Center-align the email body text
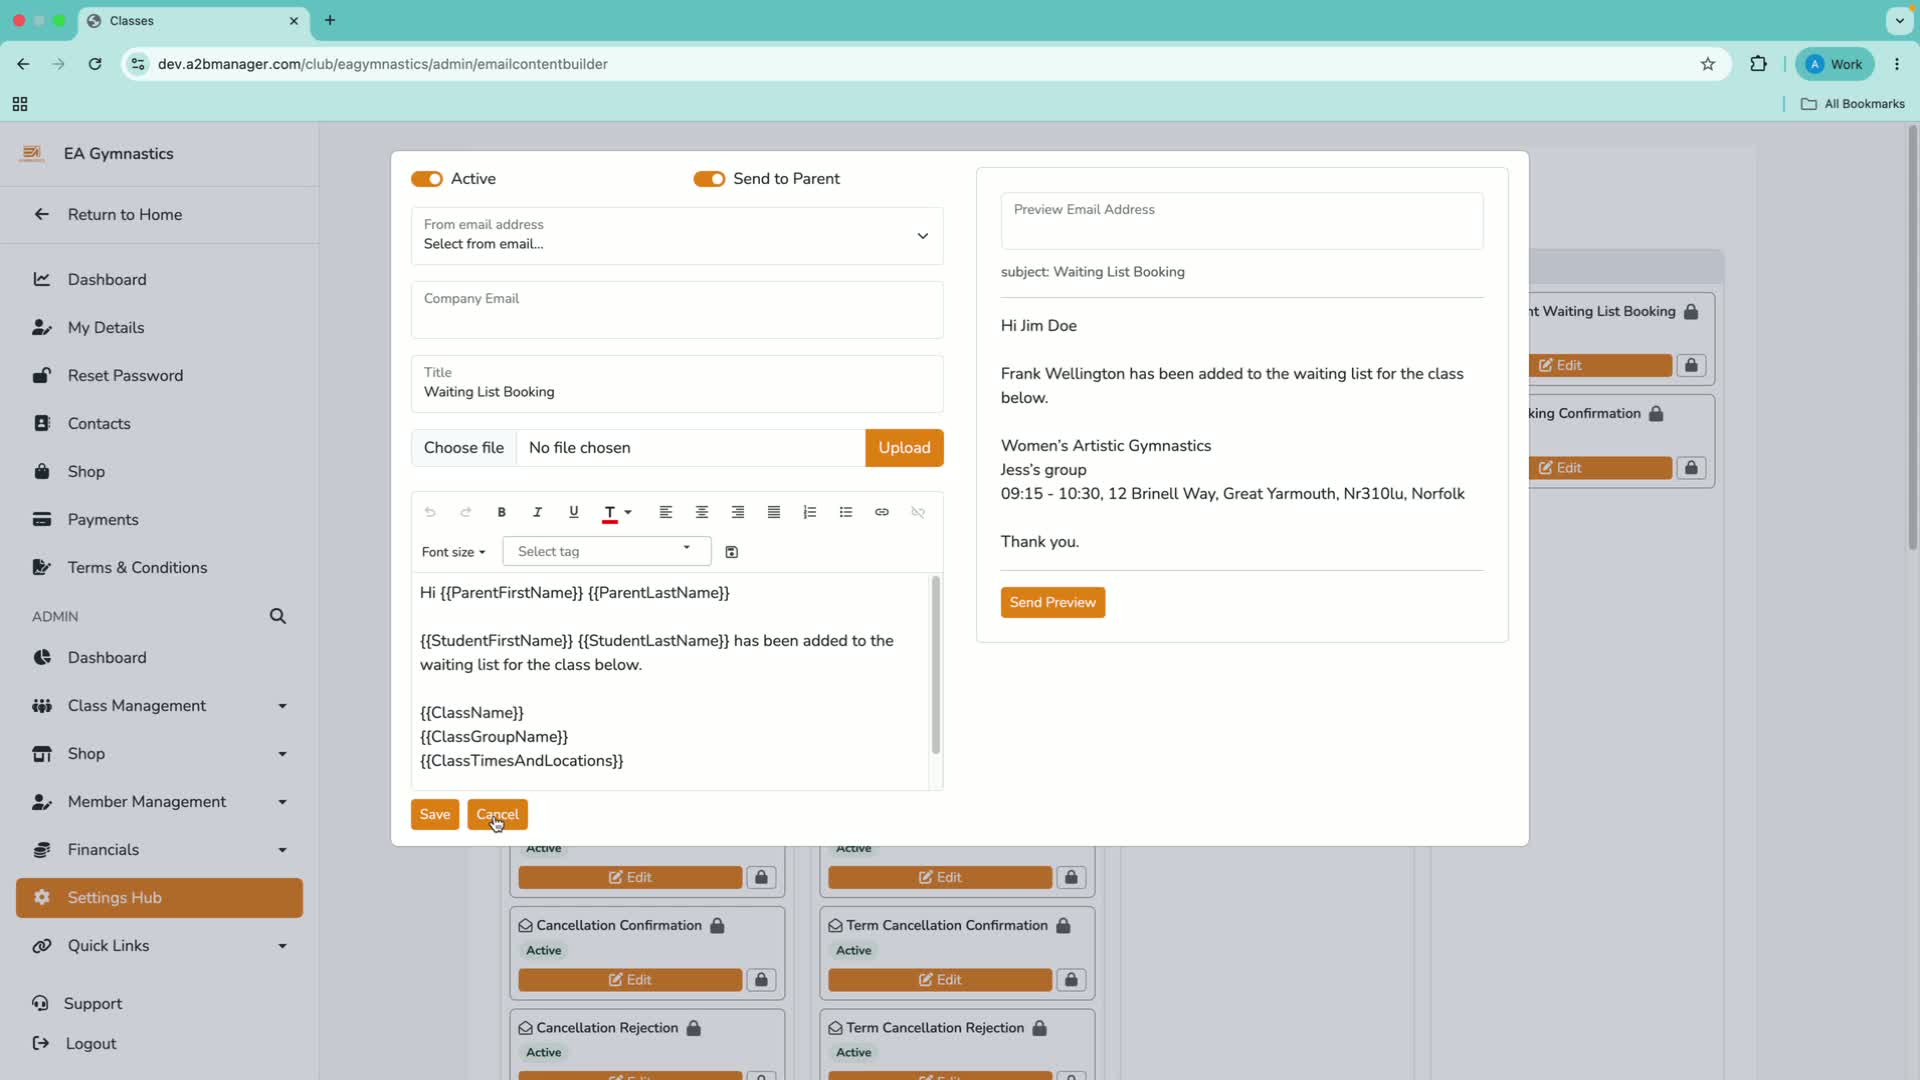 (701, 512)
